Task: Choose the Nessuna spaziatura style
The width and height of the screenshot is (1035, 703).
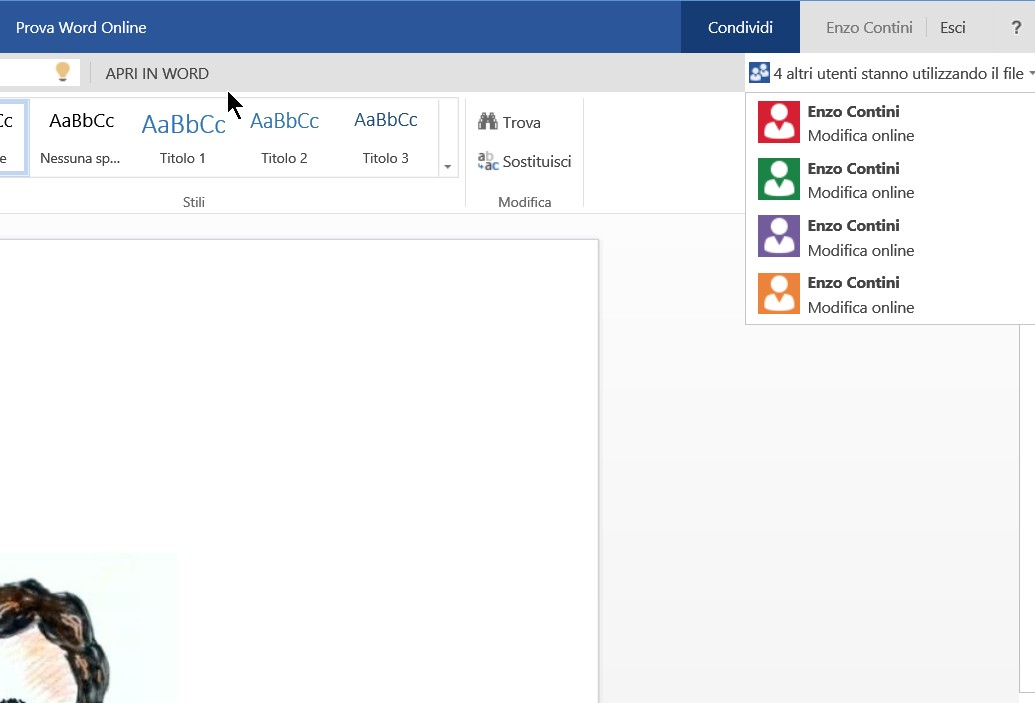Action: point(81,137)
